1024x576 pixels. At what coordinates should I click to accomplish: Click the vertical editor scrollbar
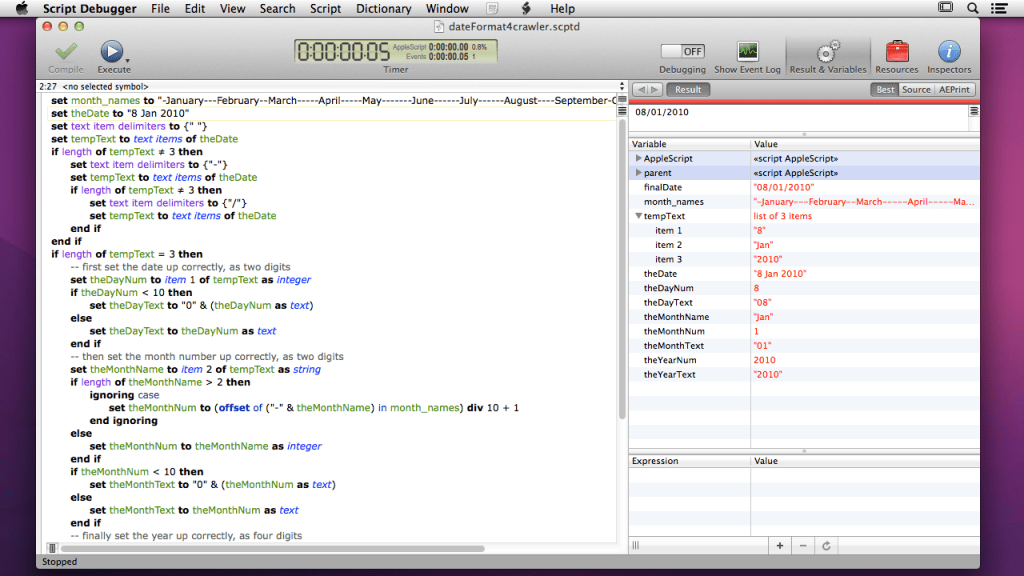(622, 270)
